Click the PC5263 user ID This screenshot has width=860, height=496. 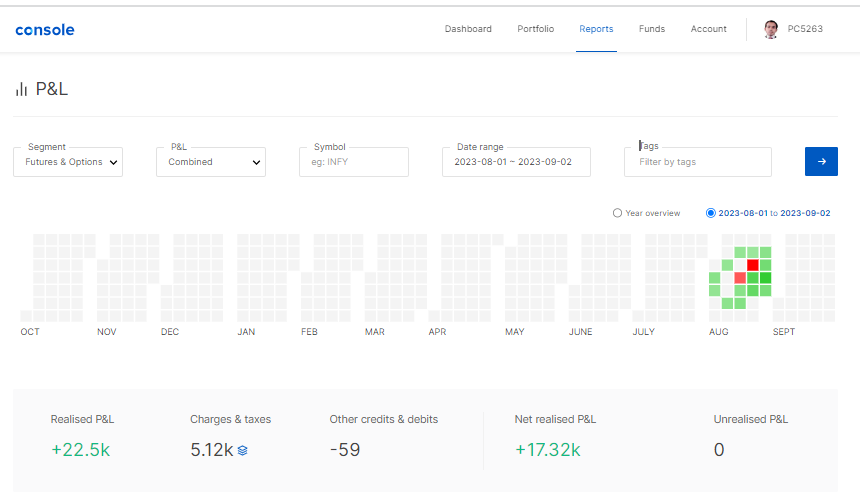tap(805, 29)
